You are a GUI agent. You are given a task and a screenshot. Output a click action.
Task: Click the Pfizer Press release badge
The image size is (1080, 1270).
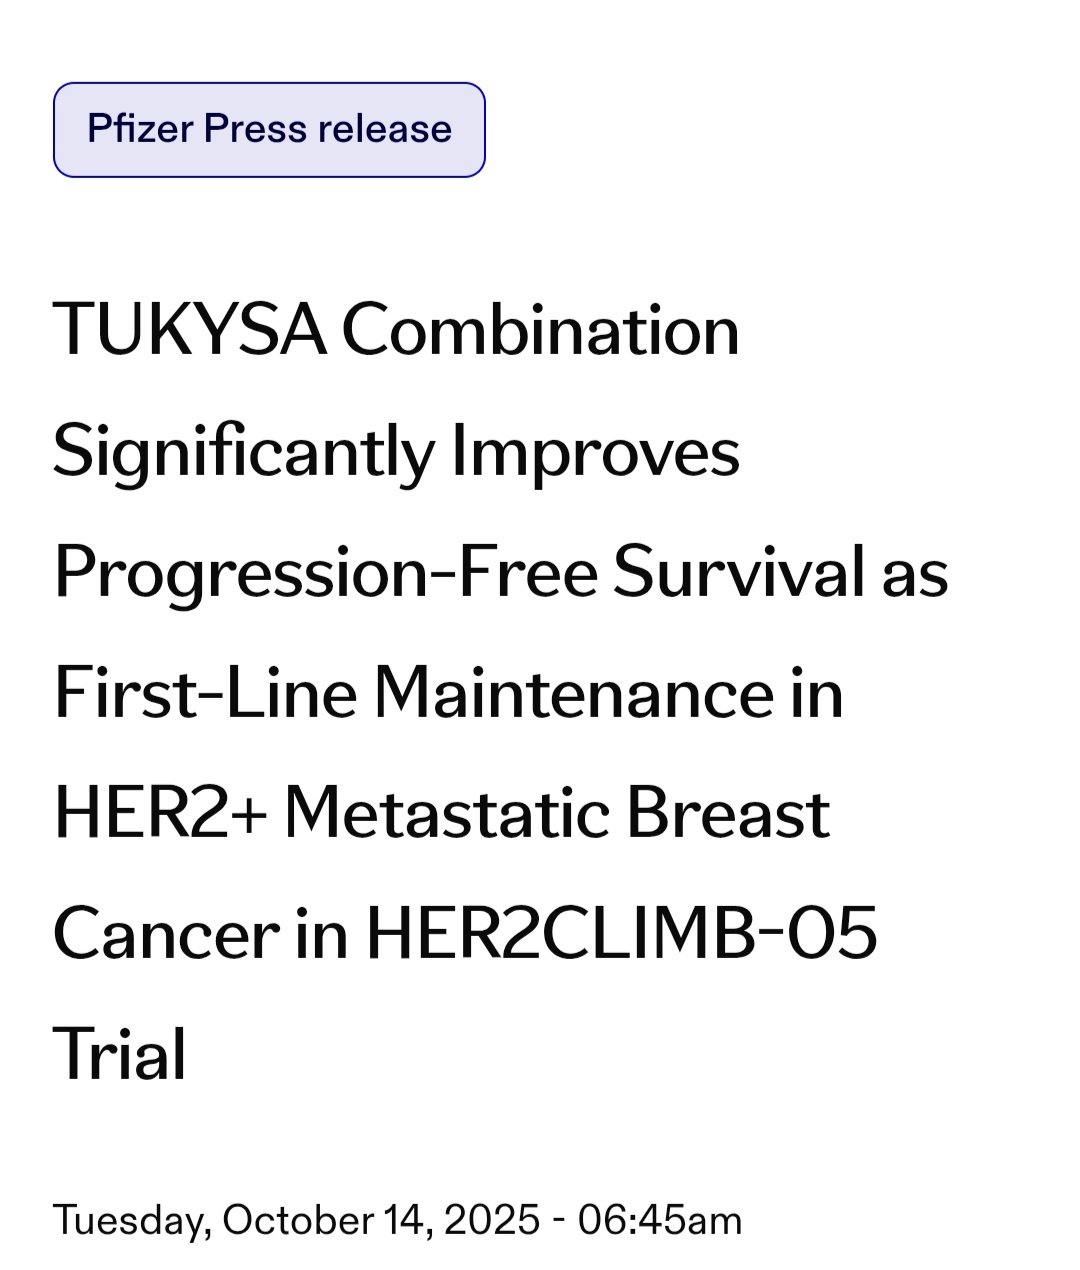click(269, 130)
